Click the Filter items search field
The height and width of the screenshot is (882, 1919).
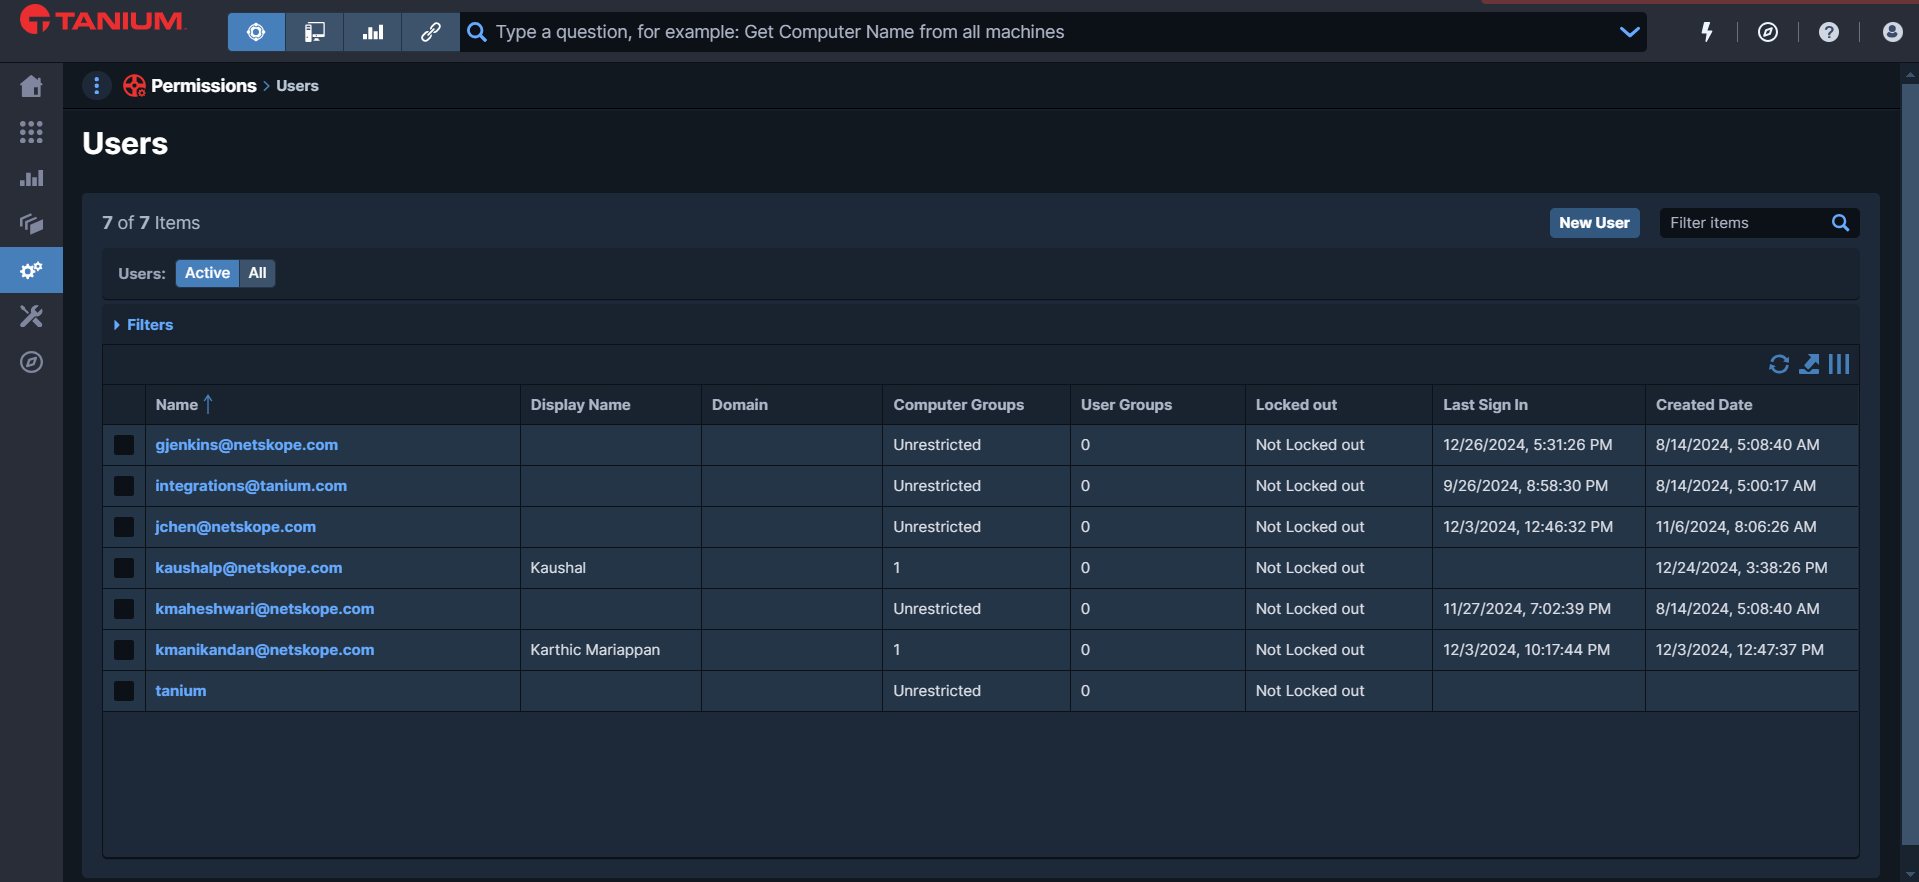pyautogui.click(x=1745, y=223)
